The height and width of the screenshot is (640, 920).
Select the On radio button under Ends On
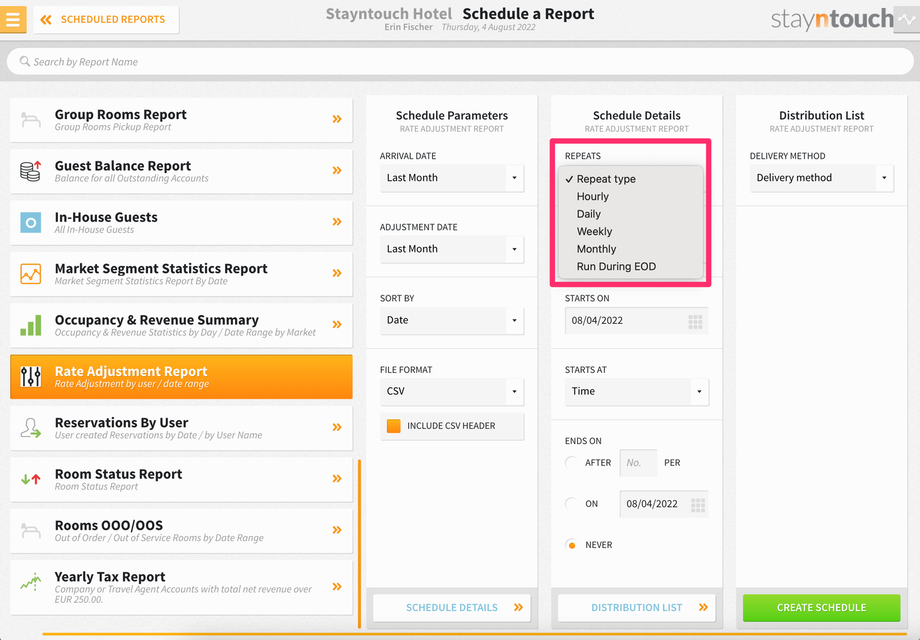pyautogui.click(x=571, y=503)
